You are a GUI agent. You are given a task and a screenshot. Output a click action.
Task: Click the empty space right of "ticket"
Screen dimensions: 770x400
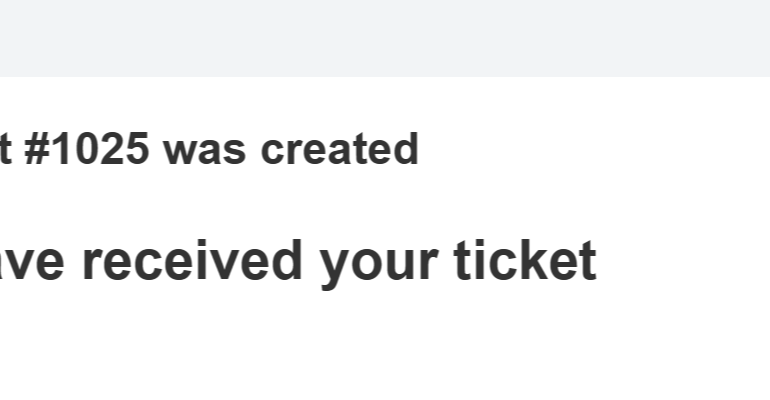tap(680, 260)
